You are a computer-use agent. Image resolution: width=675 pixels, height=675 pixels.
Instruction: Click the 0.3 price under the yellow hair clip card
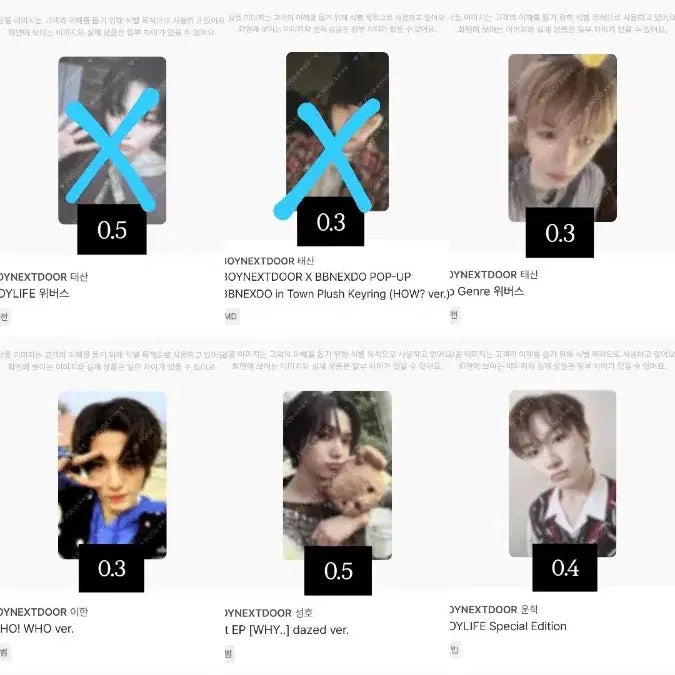(560, 232)
